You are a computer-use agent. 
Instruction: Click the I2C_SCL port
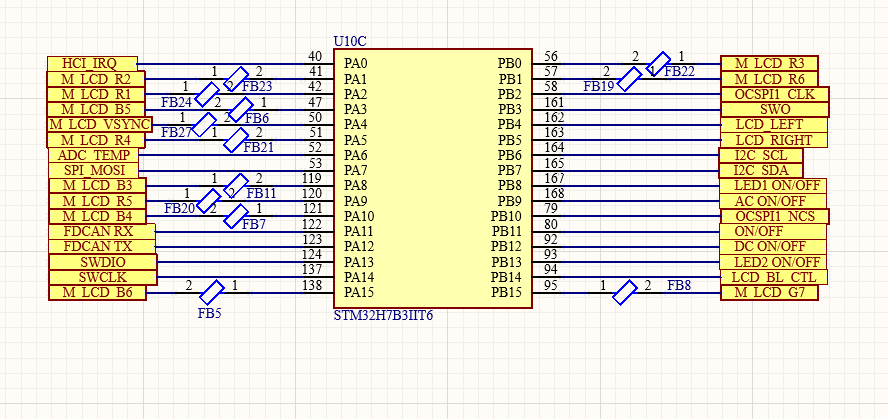pyautogui.click(x=761, y=155)
